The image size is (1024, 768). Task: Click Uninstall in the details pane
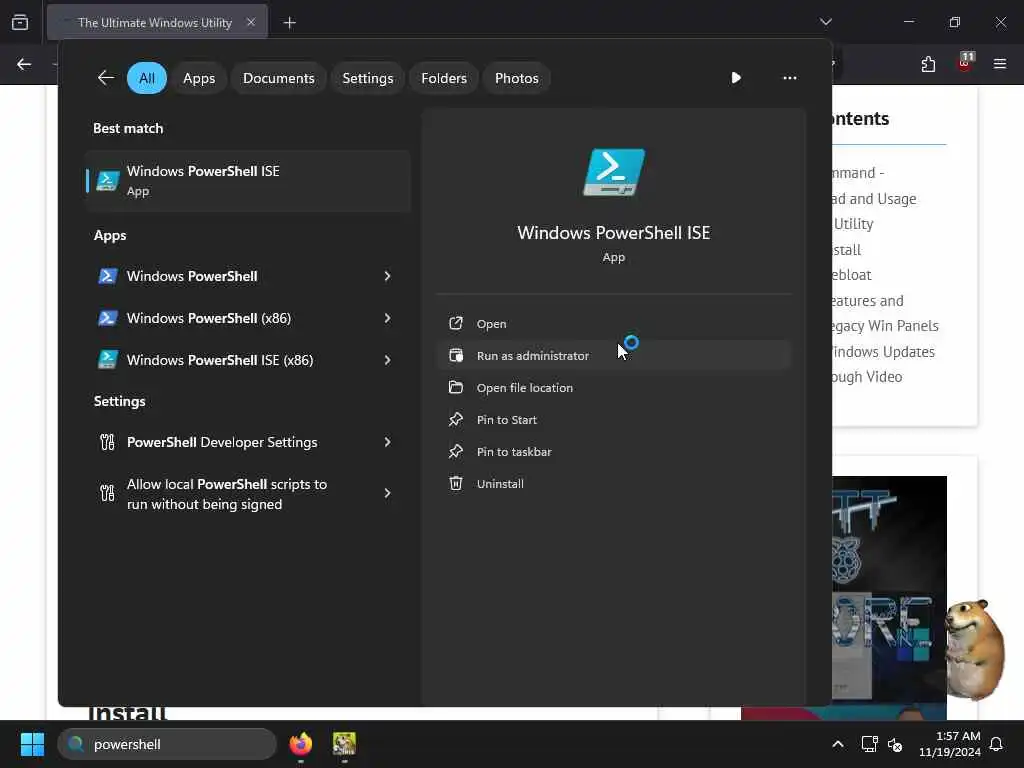614,484
